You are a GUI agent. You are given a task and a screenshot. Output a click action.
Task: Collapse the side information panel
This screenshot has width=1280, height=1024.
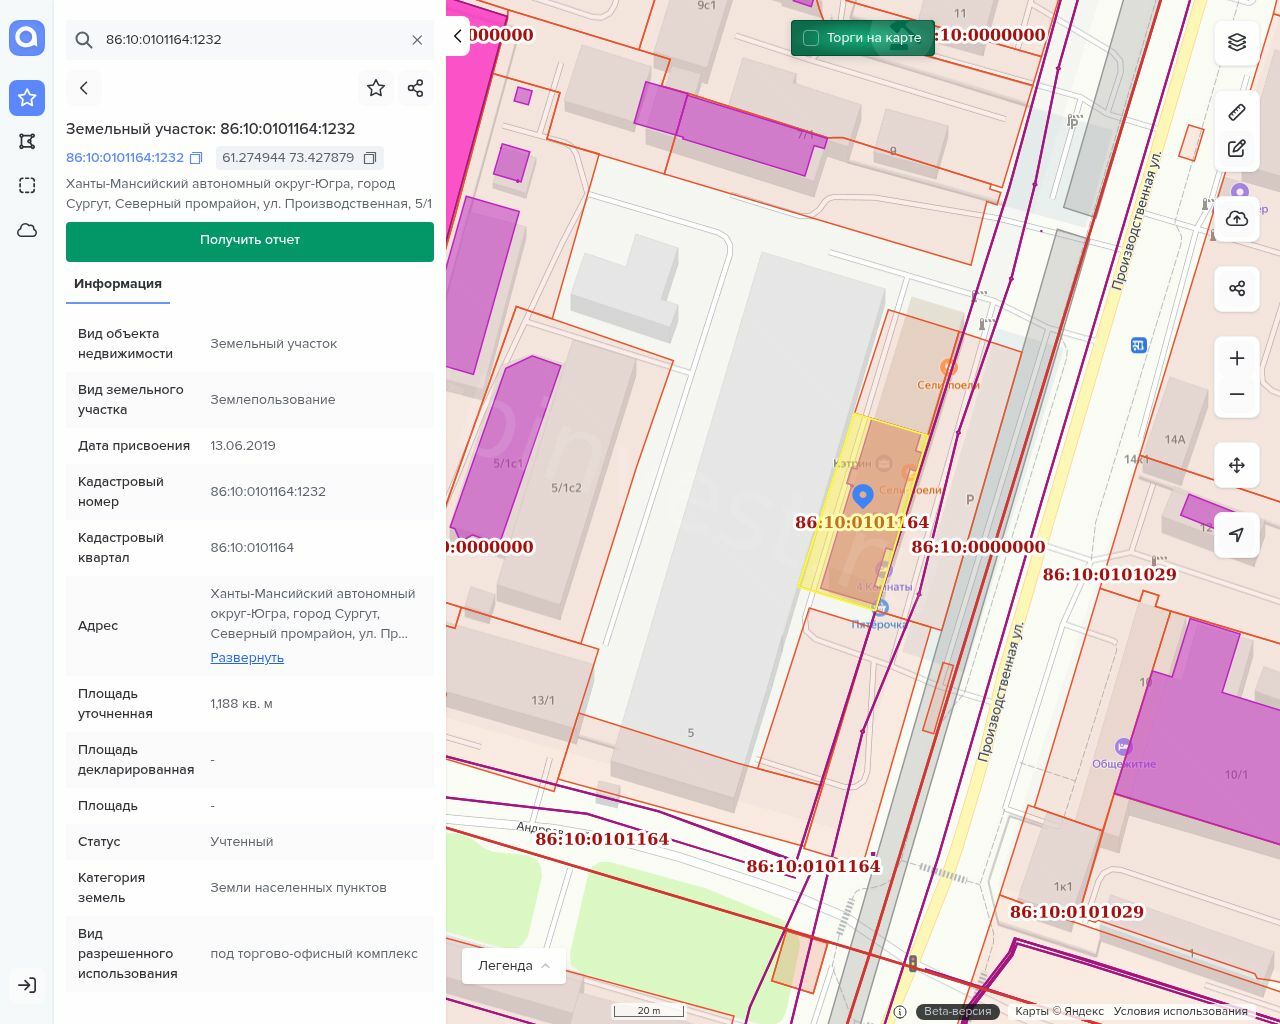coord(458,36)
